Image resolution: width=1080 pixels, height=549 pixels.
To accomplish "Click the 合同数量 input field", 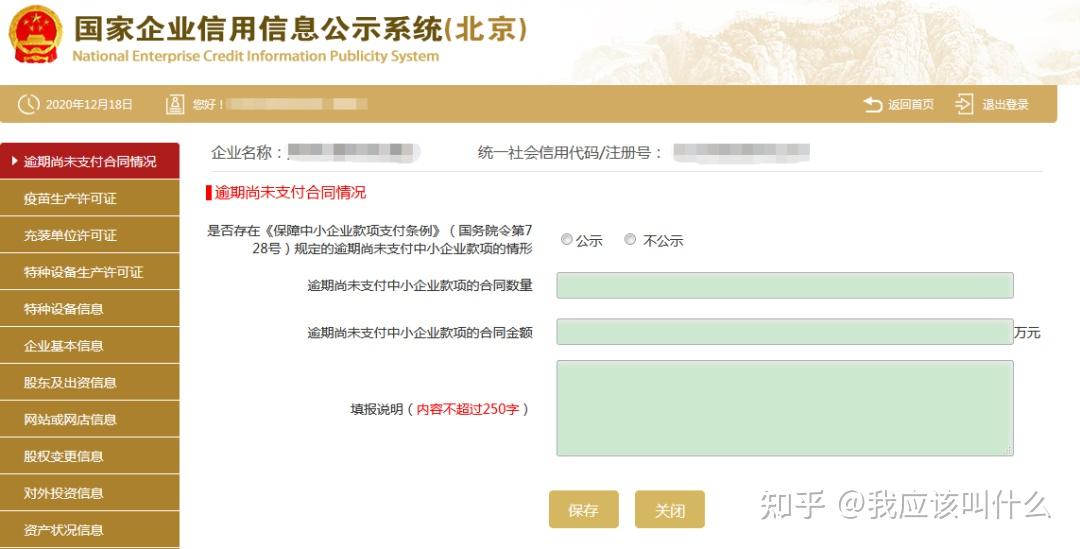I will (x=785, y=285).
